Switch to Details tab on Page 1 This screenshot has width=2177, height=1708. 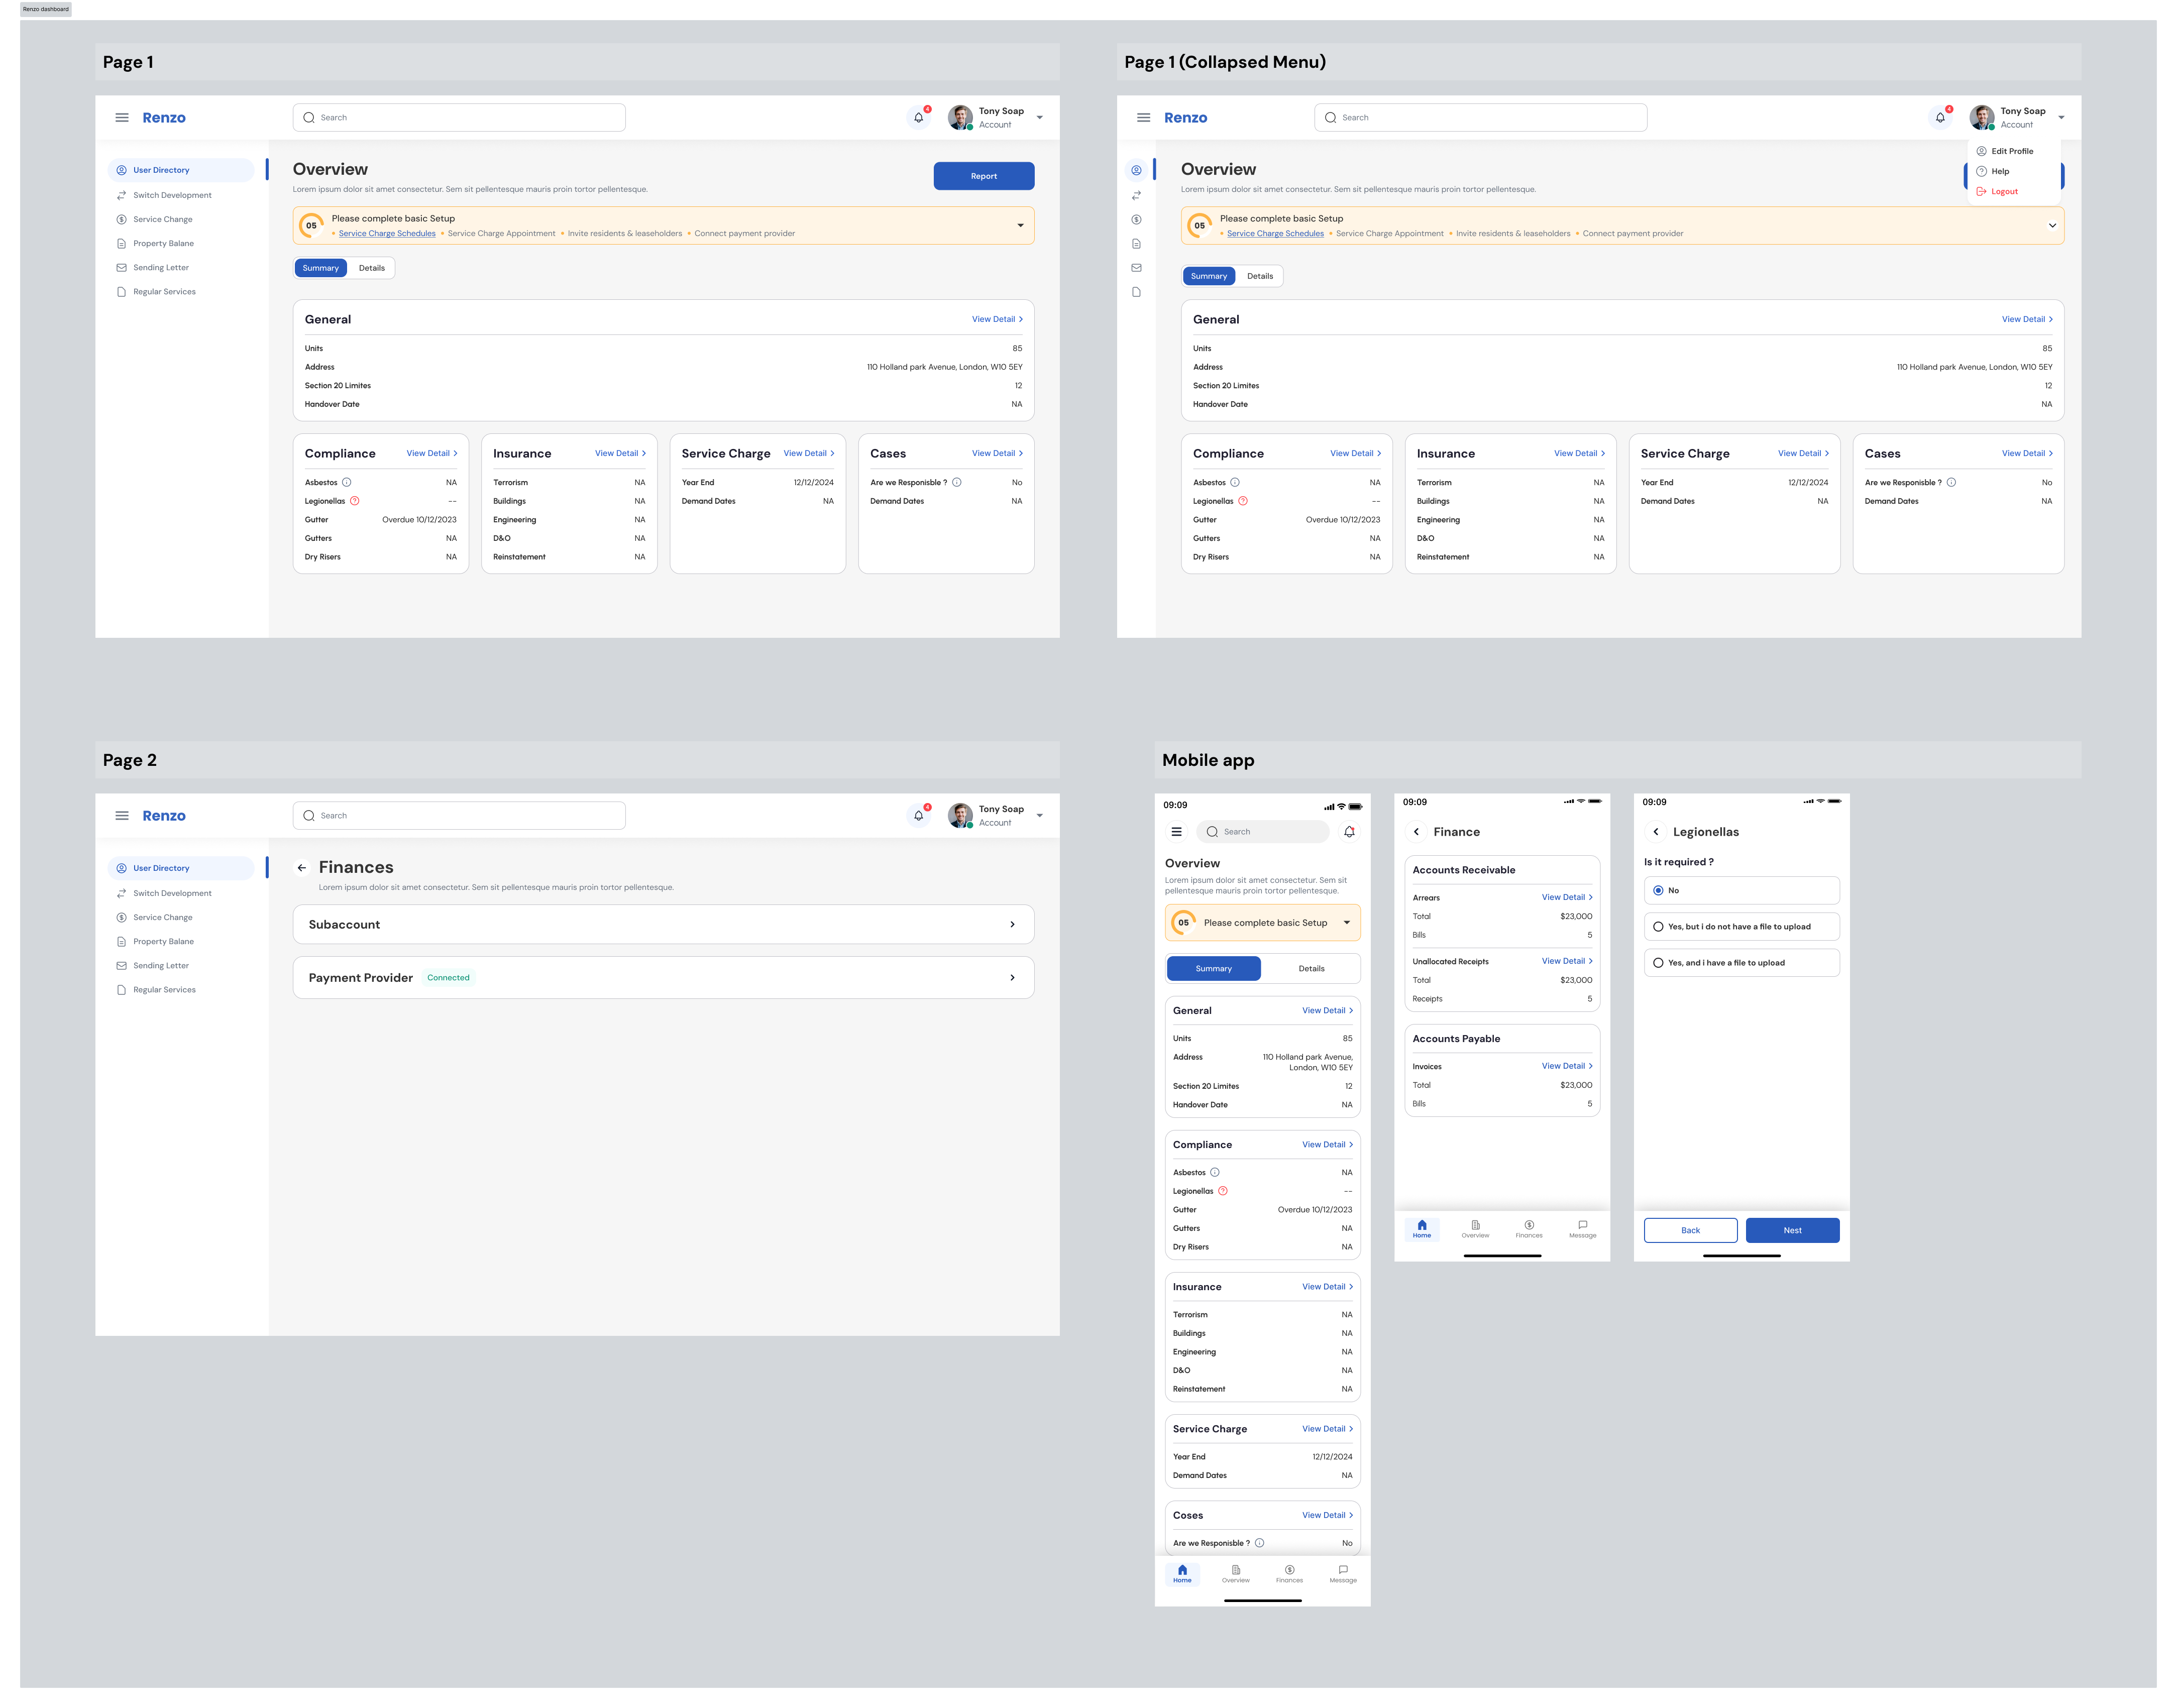pyautogui.click(x=372, y=268)
